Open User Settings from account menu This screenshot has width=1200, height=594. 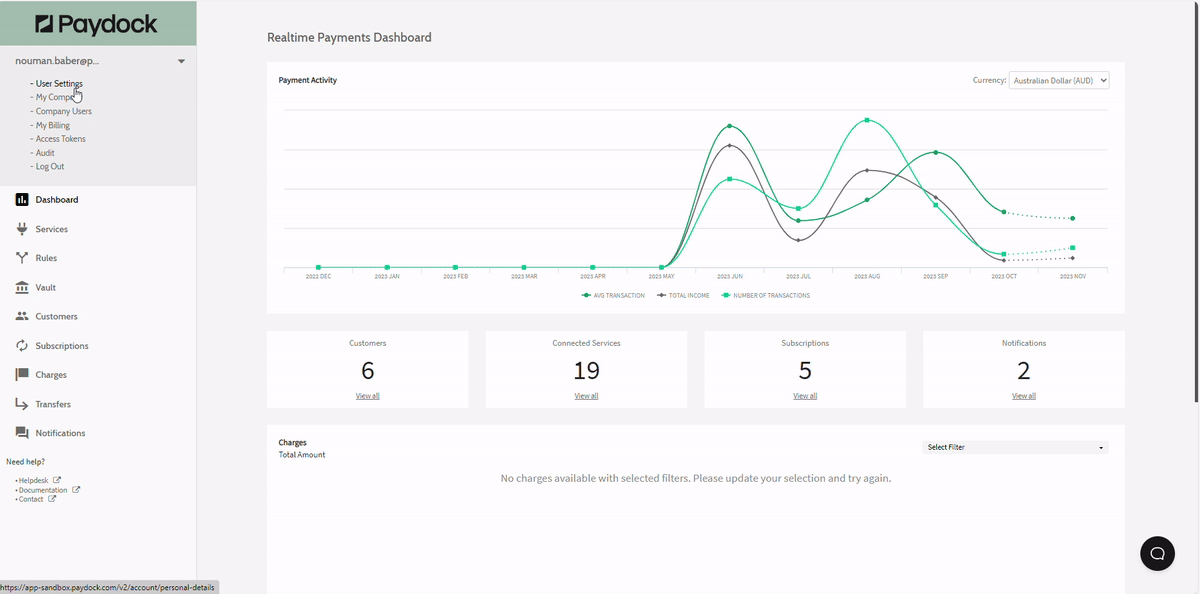pos(59,84)
